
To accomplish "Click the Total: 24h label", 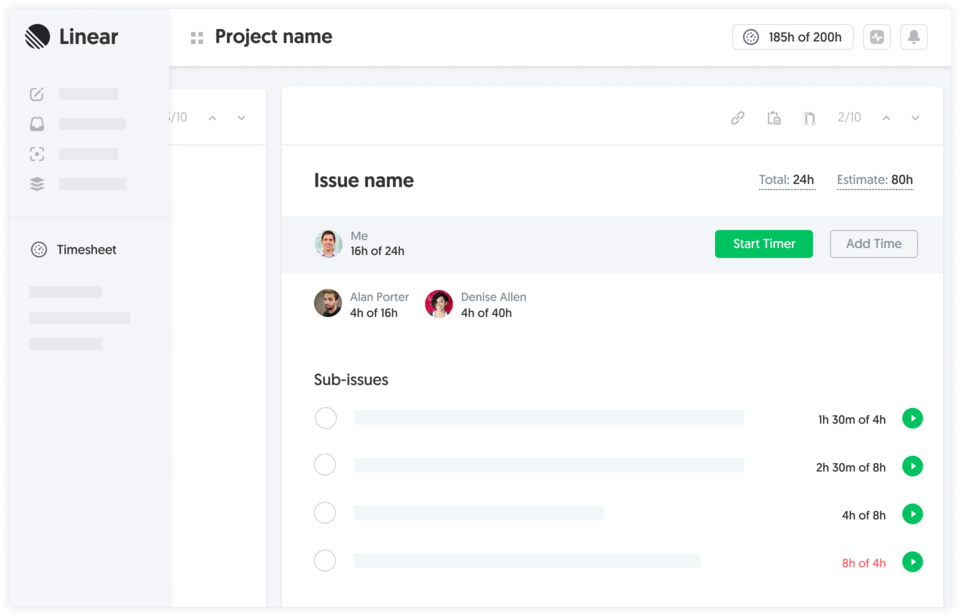I will click(x=787, y=180).
